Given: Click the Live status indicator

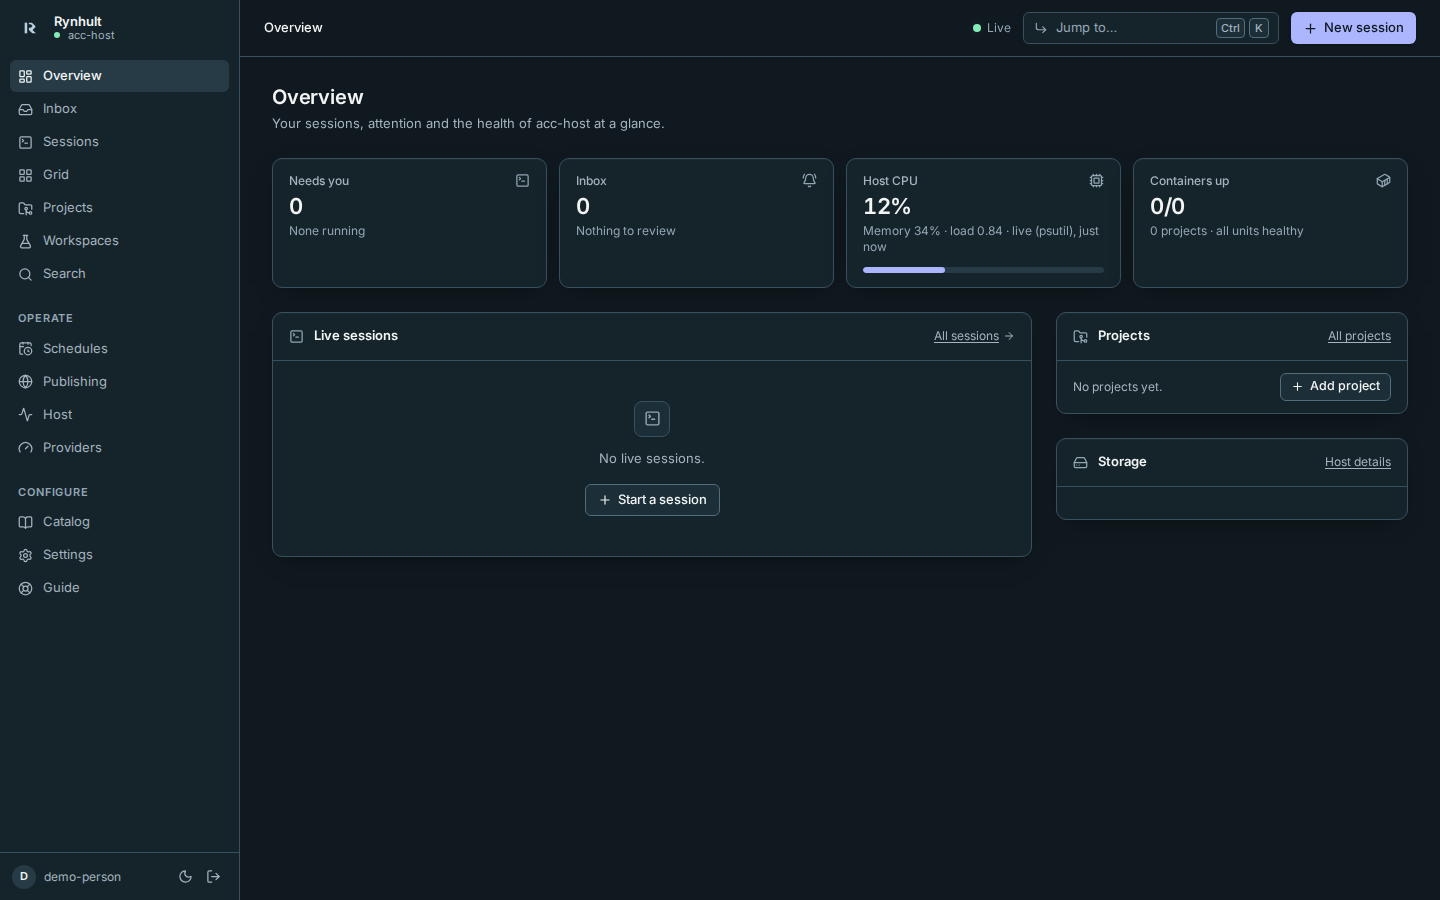Looking at the screenshot, I should pyautogui.click(x=992, y=28).
